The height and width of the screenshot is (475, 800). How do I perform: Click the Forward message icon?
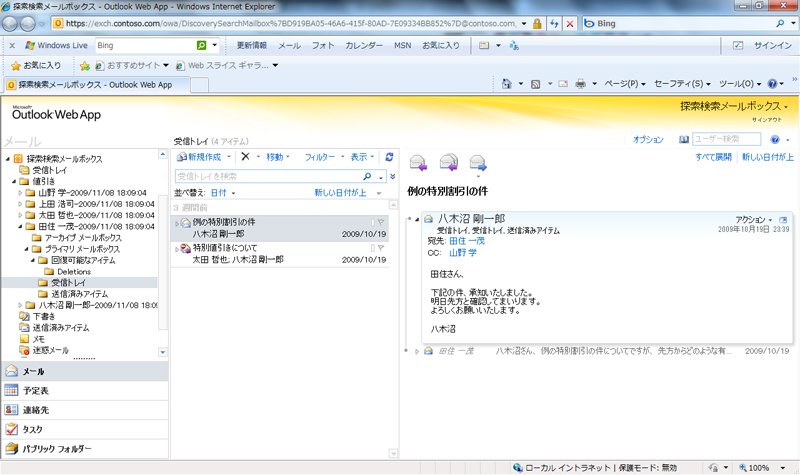[478, 163]
